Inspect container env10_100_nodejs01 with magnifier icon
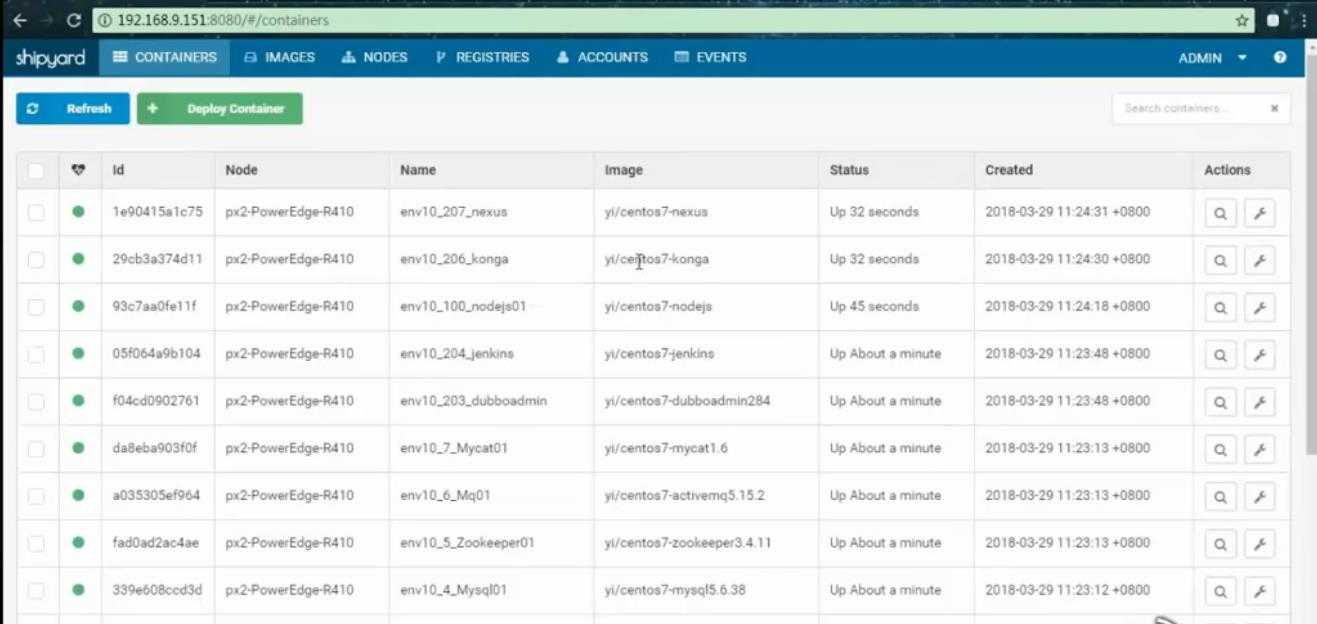Screen dimensions: 1317x624 coord(1220,308)
